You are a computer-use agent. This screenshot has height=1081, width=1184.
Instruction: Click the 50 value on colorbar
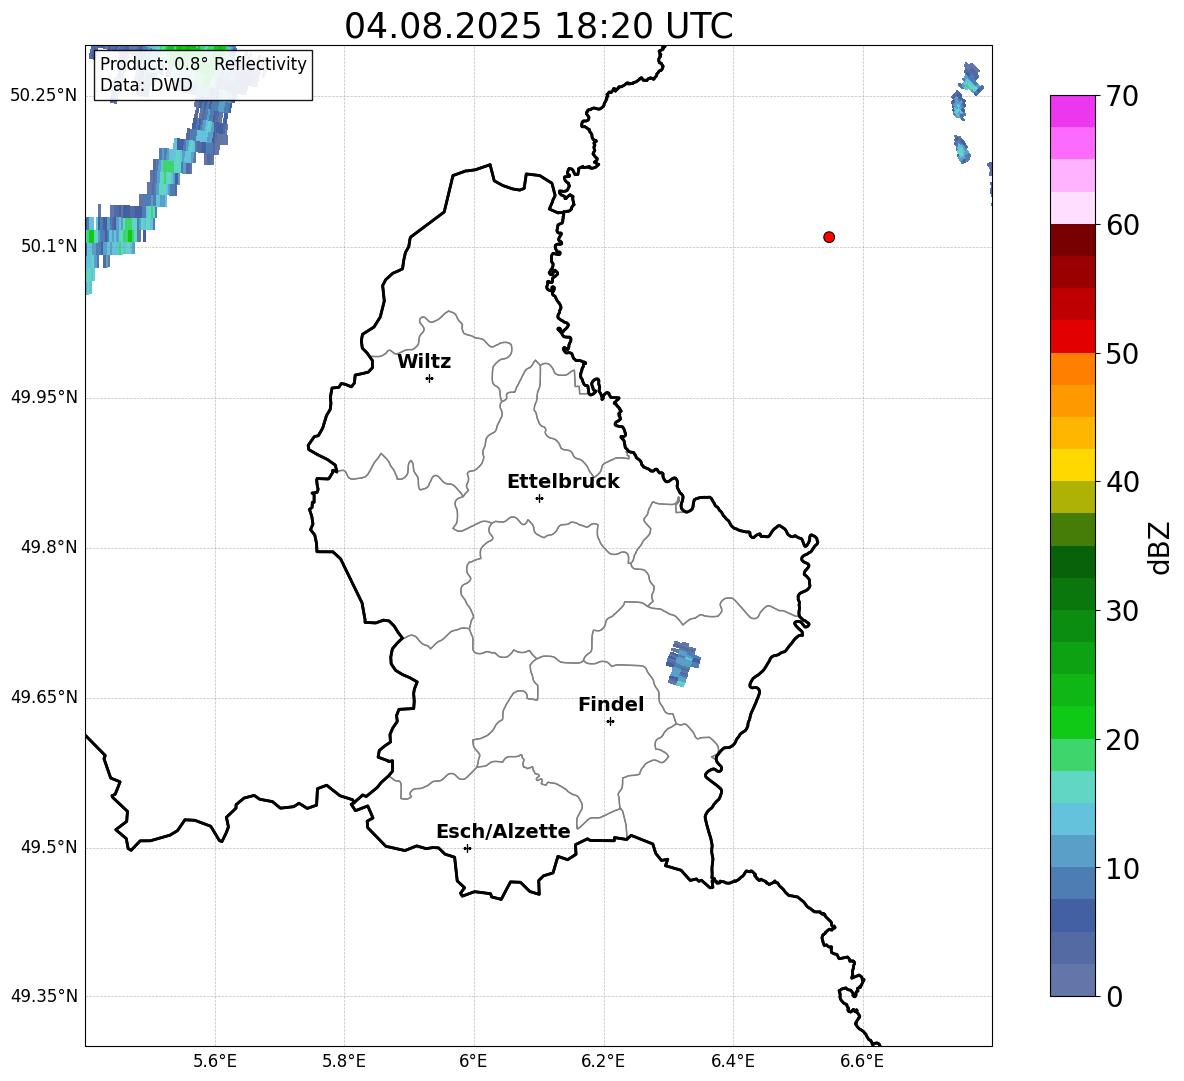pyautogui.click(x=1122, y=353)
